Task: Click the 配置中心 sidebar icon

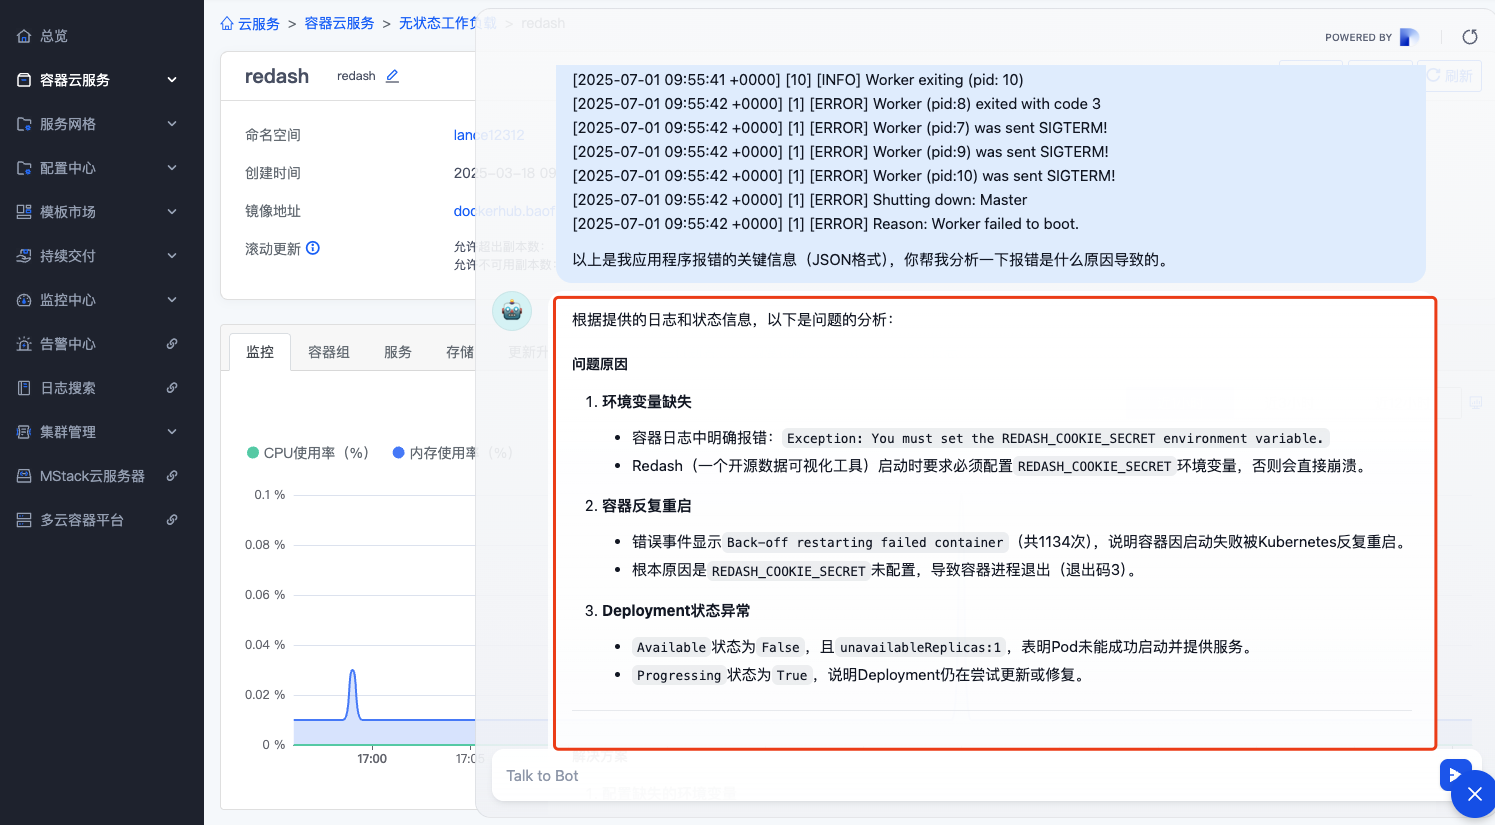Action: (24, 168)
